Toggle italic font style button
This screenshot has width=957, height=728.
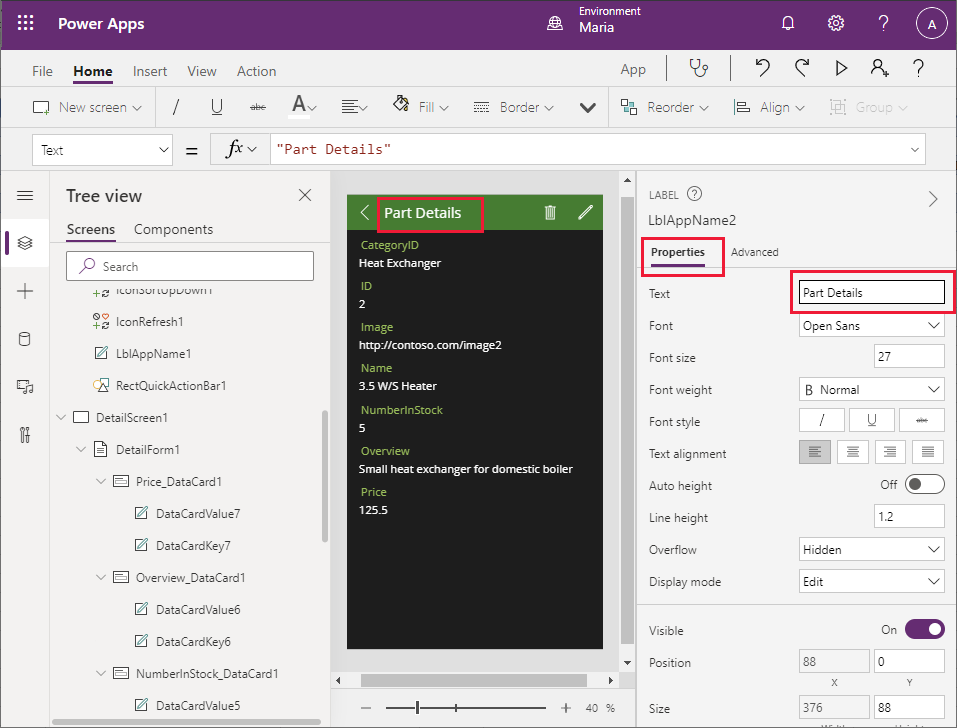pyautogui.click(x=822, y=421)
